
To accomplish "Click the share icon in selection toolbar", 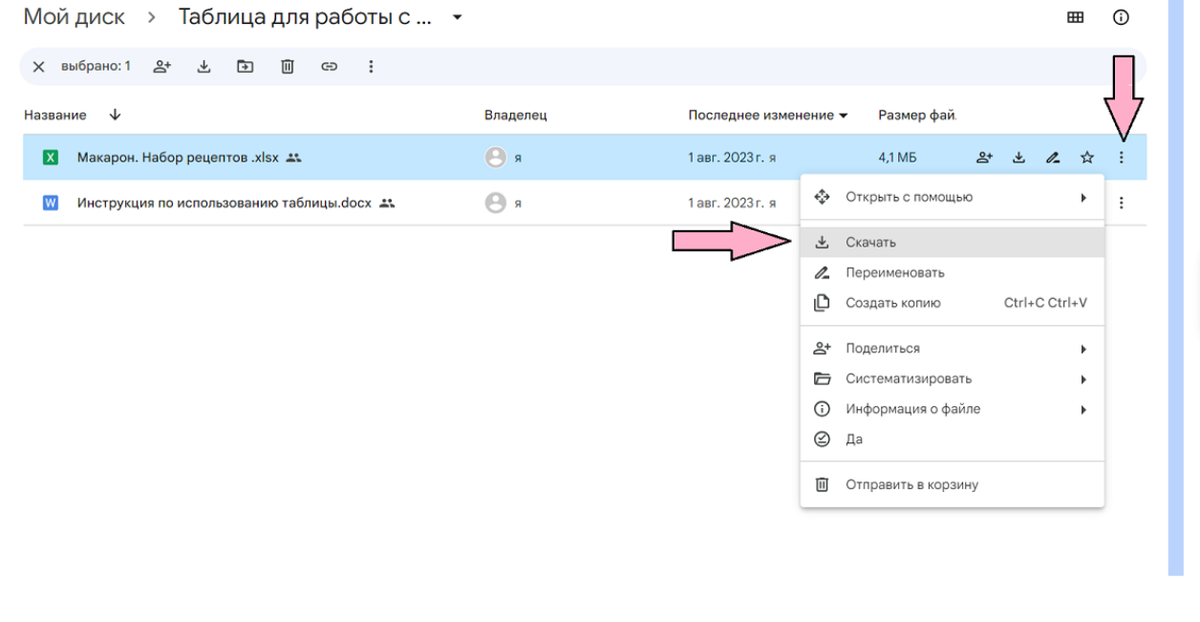I will (x=162, y=67).
